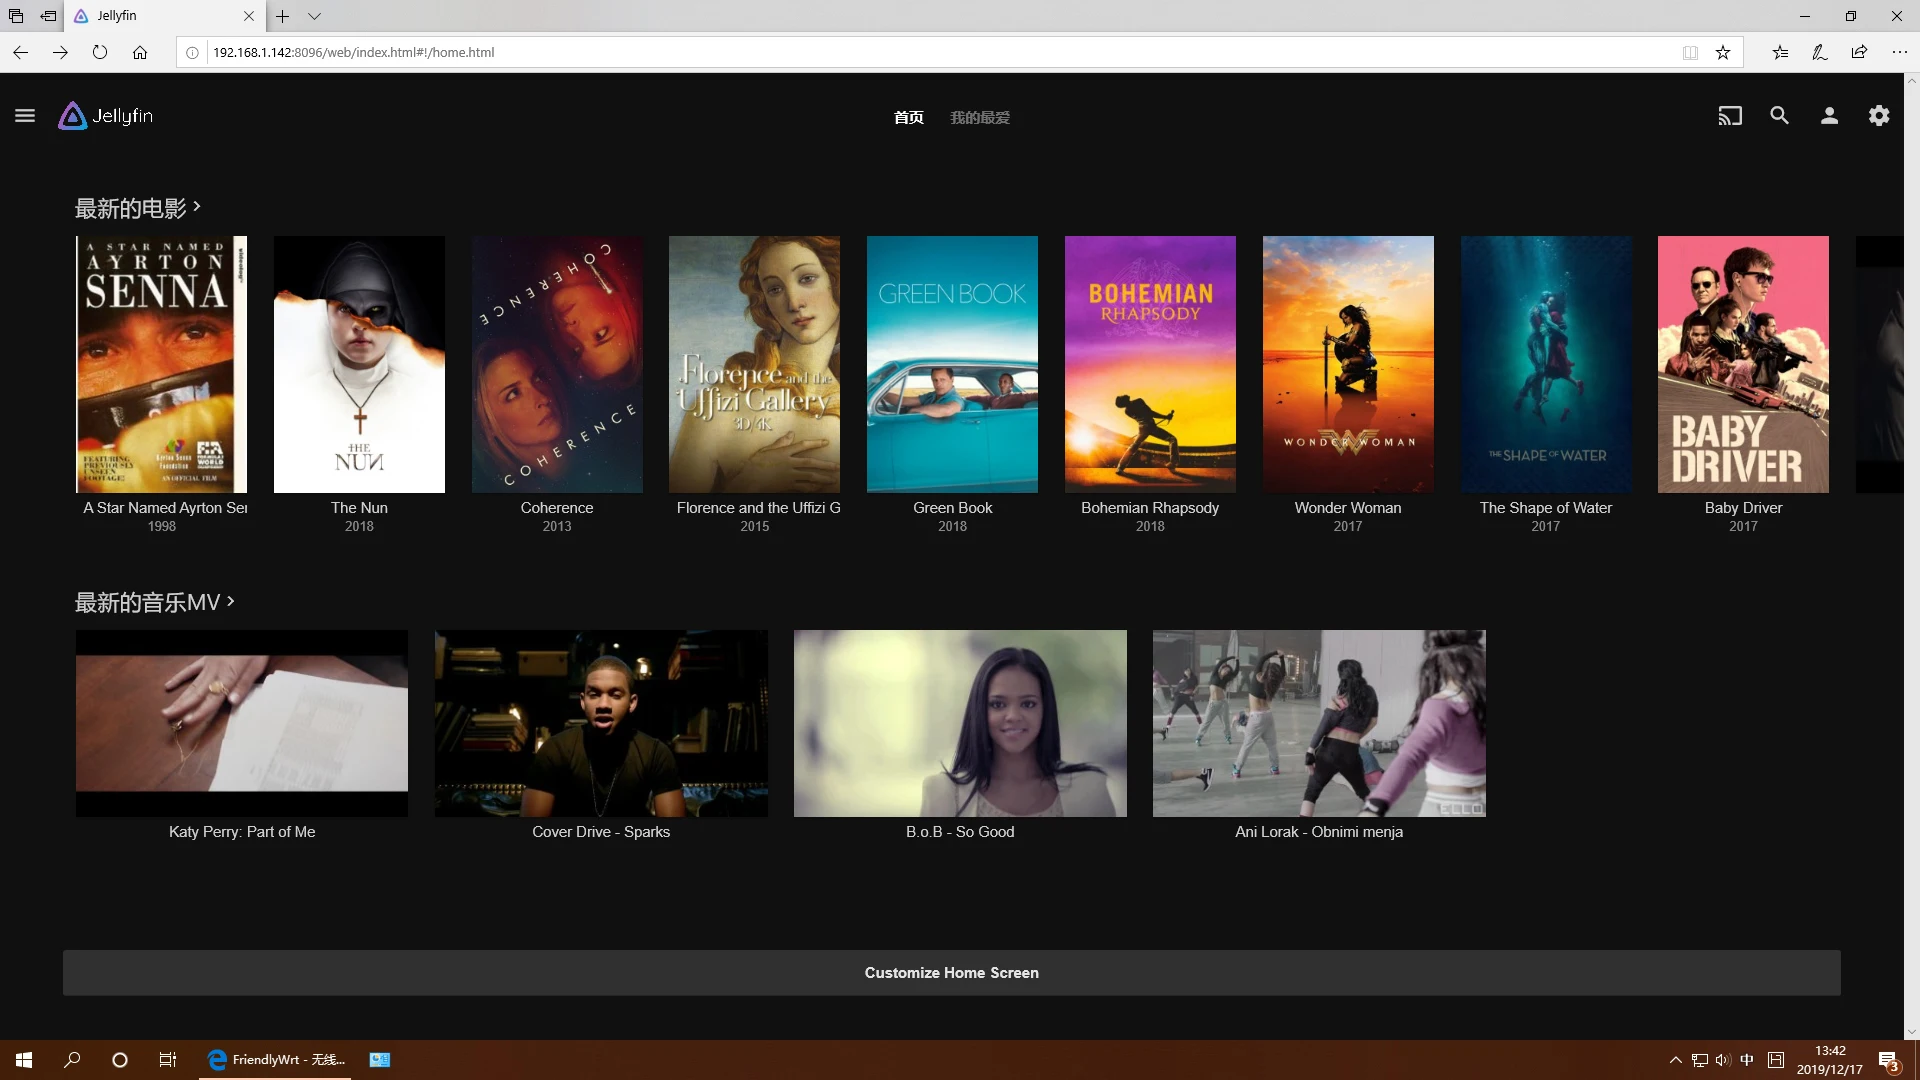Viewport: 1920px width, 1080px height.
Task: Open the Wonder Woman poster
Action: 1348,364
